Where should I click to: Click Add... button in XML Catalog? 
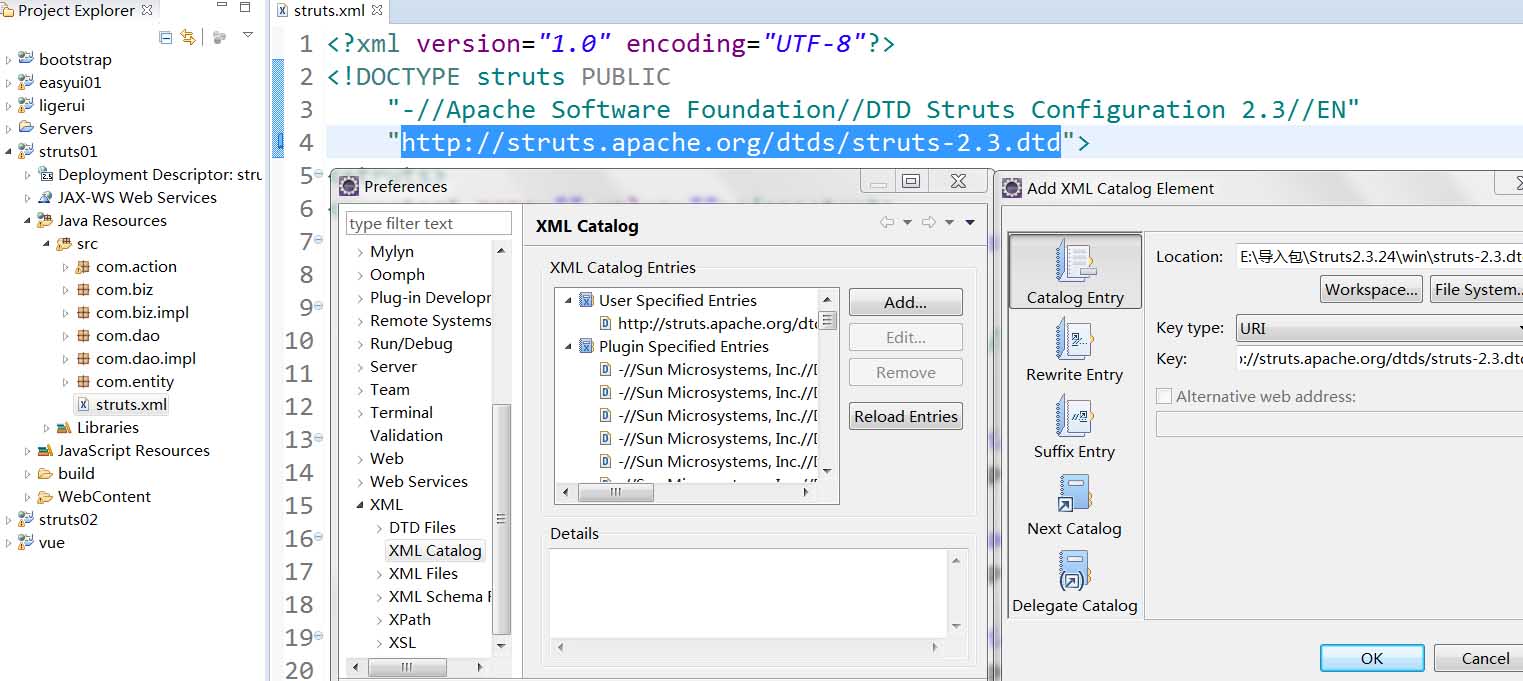[x=906, y=302]
